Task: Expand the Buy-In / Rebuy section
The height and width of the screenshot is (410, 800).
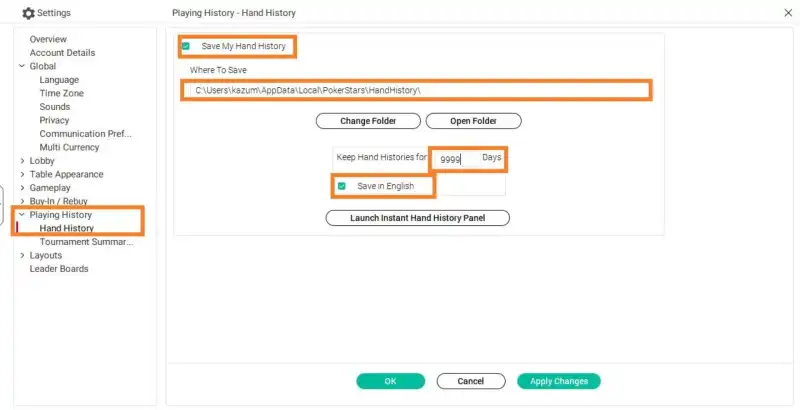Action: 22,201
